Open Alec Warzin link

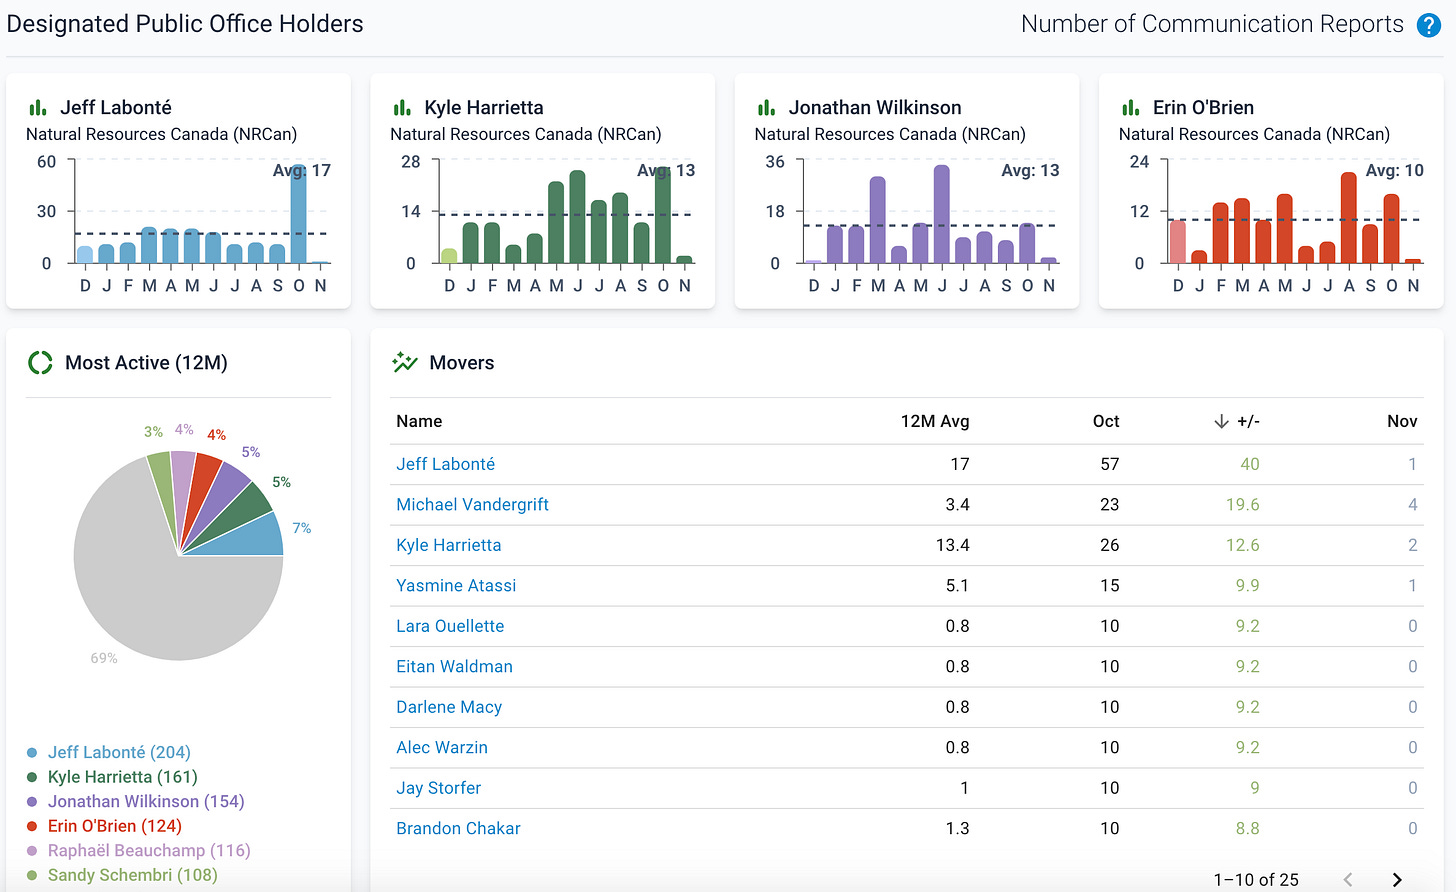(x=442, y=748)
